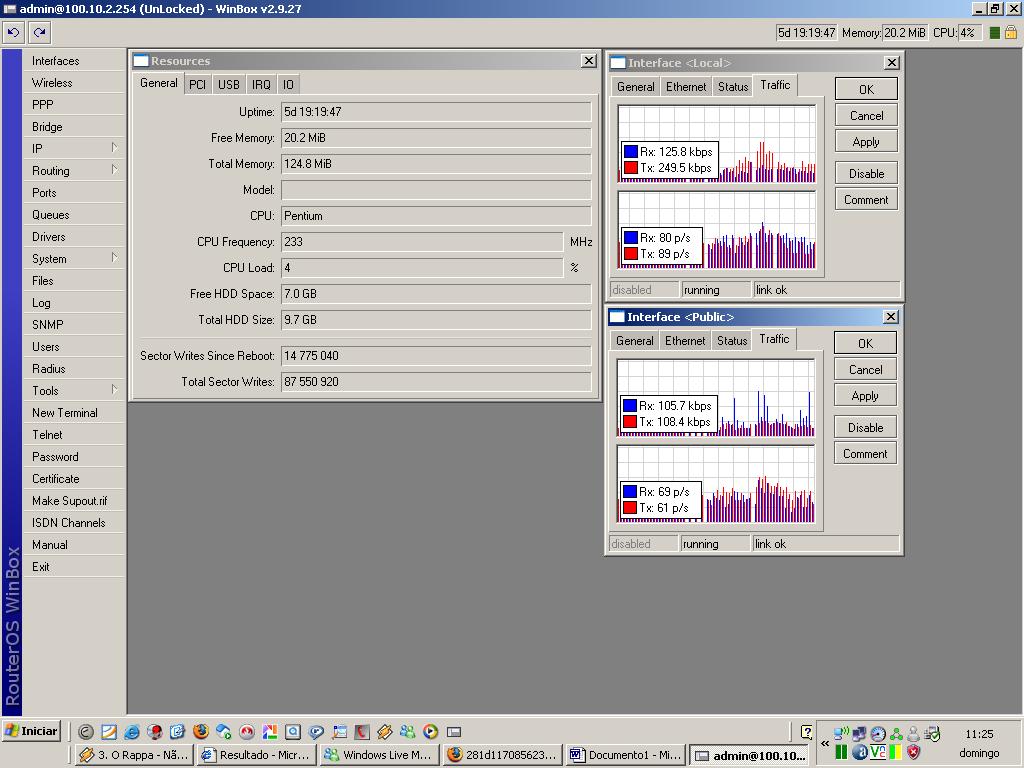Open Firefox from the quick launch bar
The width and height of the screenshot is (1024, 768).
pos(201,732)
